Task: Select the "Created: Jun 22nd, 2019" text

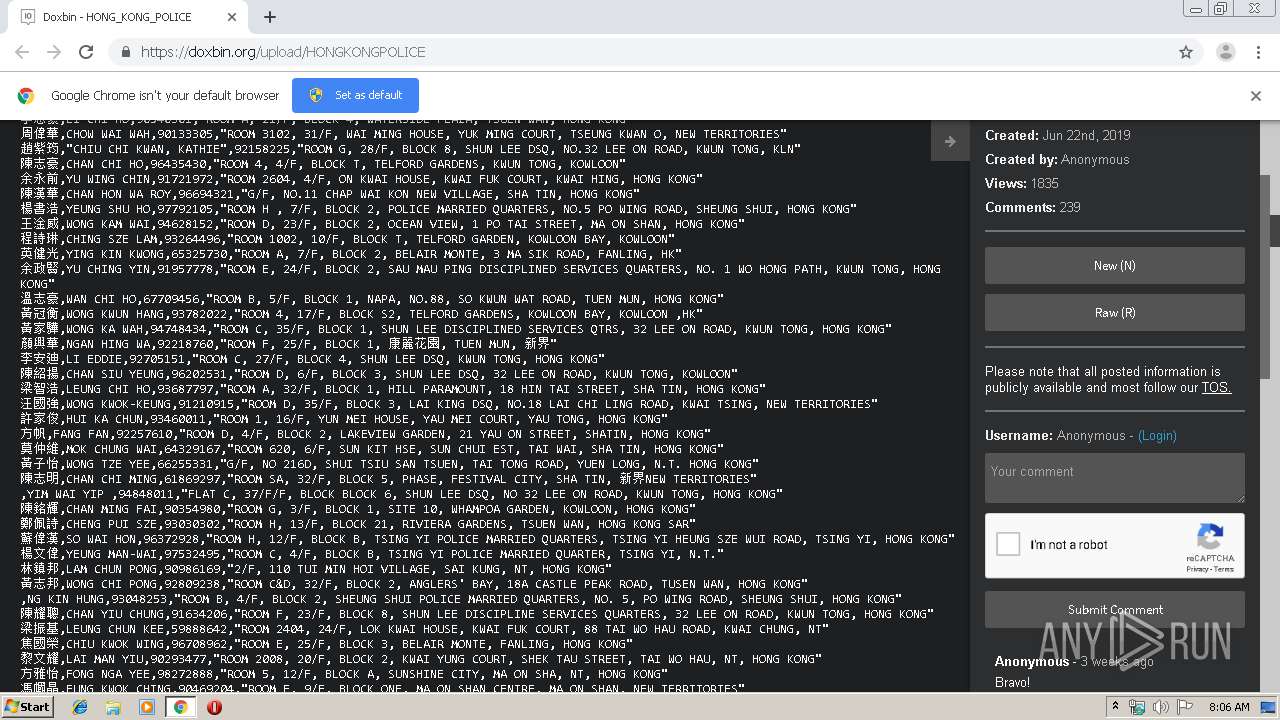Action: pyautogui.click(x=1058, y=136)
